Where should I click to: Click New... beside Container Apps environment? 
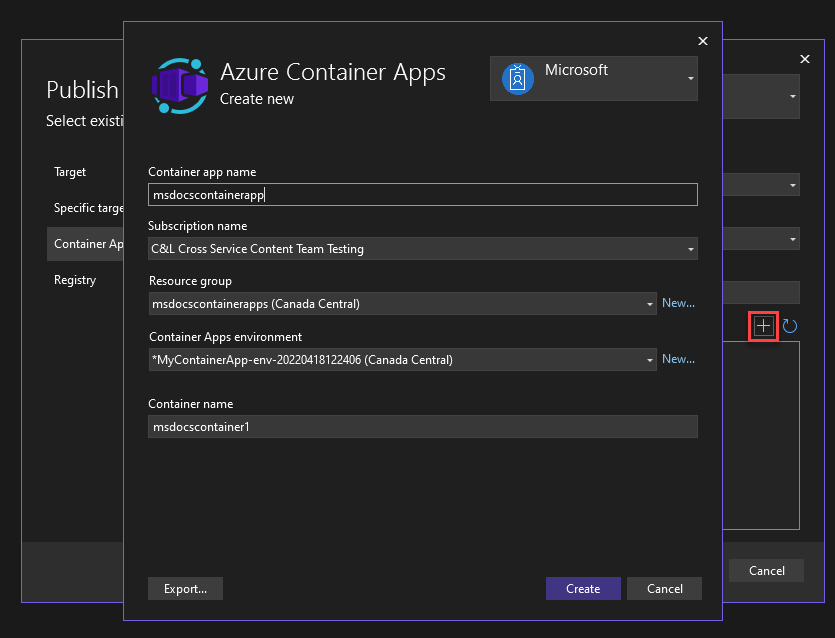(x=678, y=358)
